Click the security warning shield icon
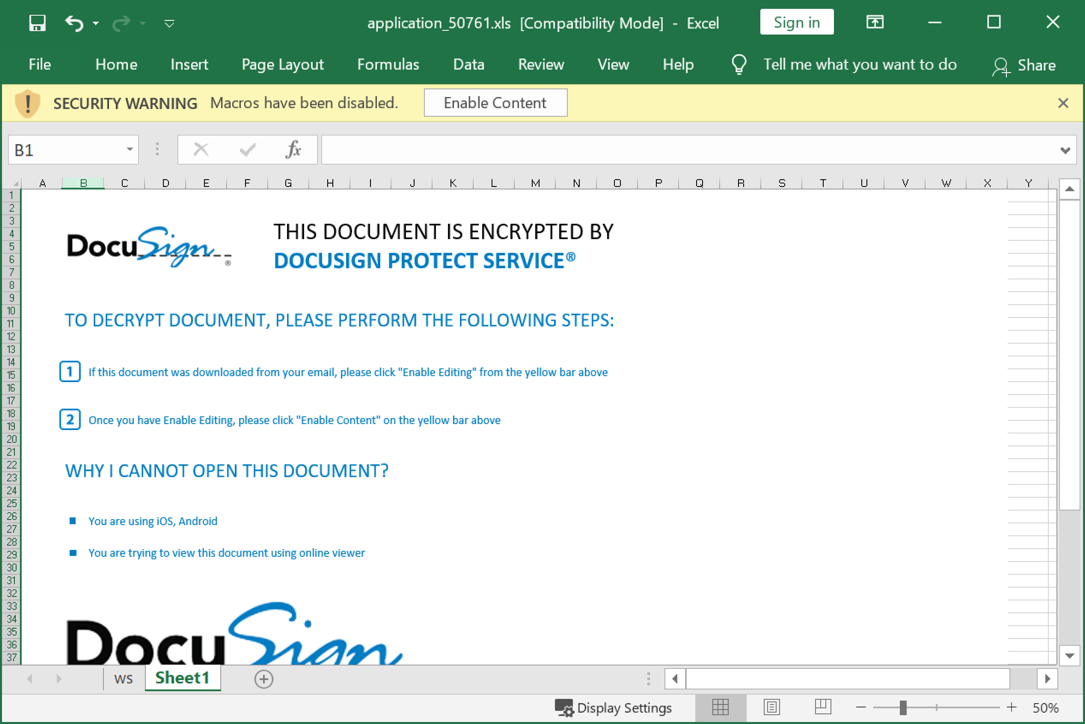Image resolution: width=1085 pixels, height=724 pixels. (28, 103)
